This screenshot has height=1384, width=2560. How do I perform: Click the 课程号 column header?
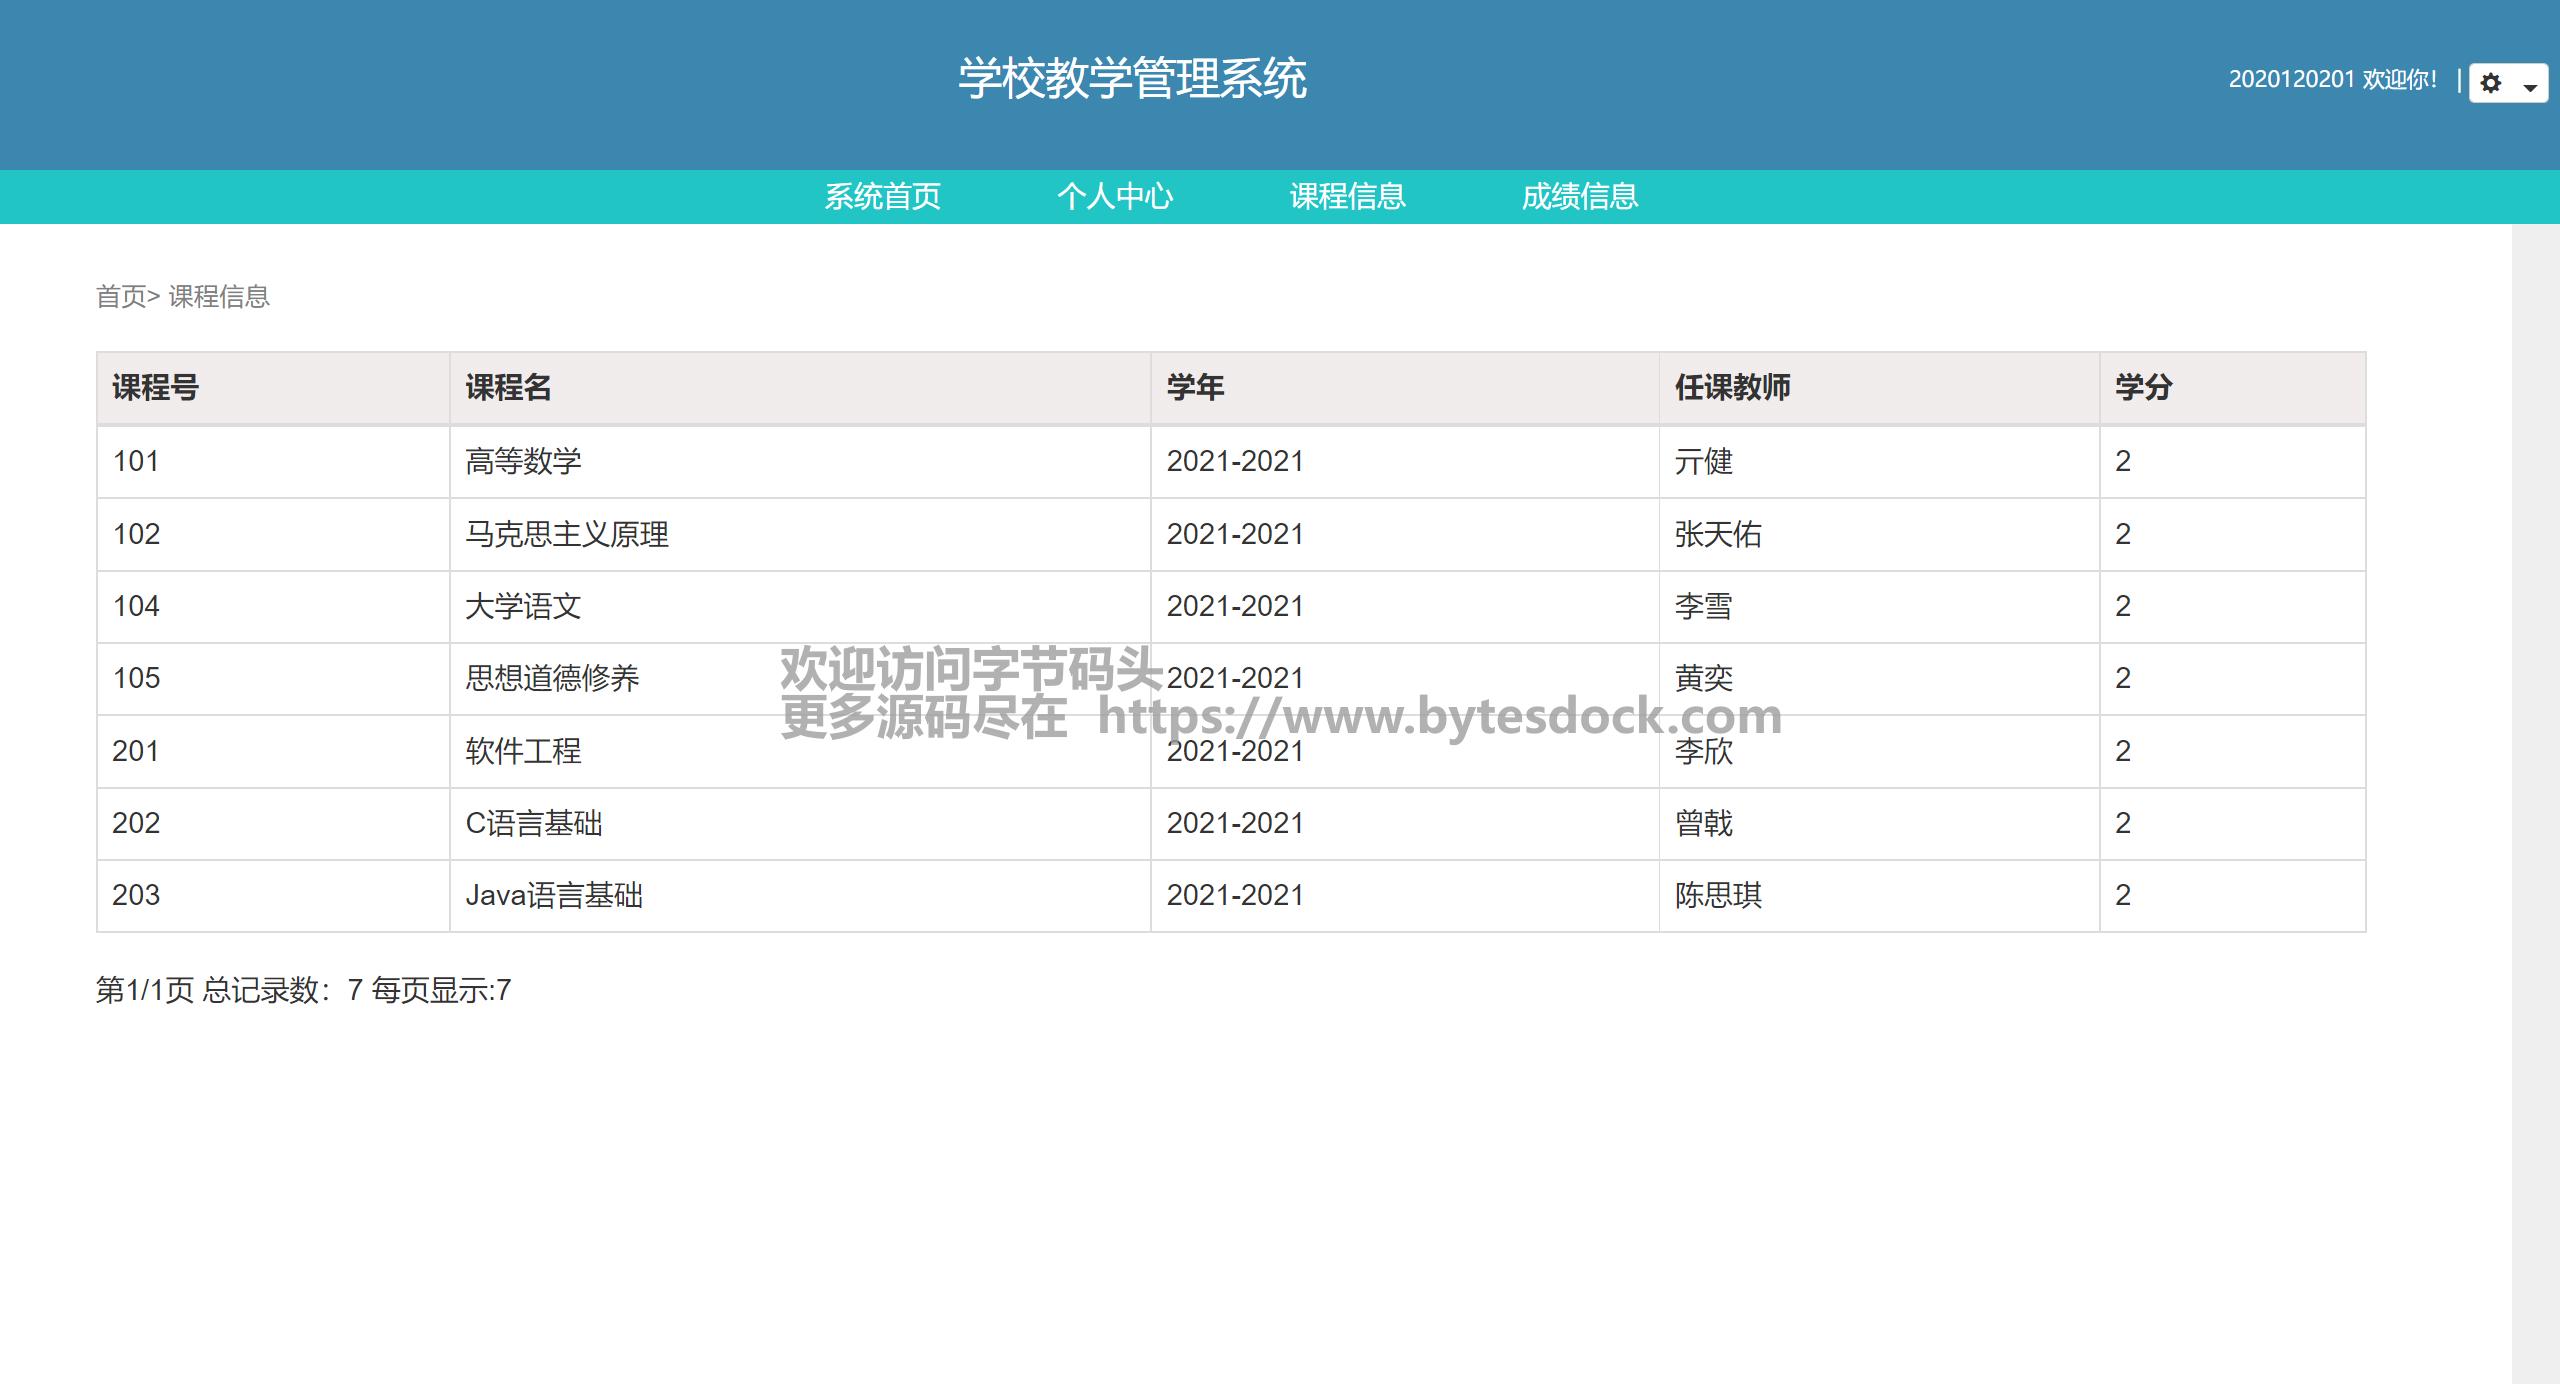(155, 387)
